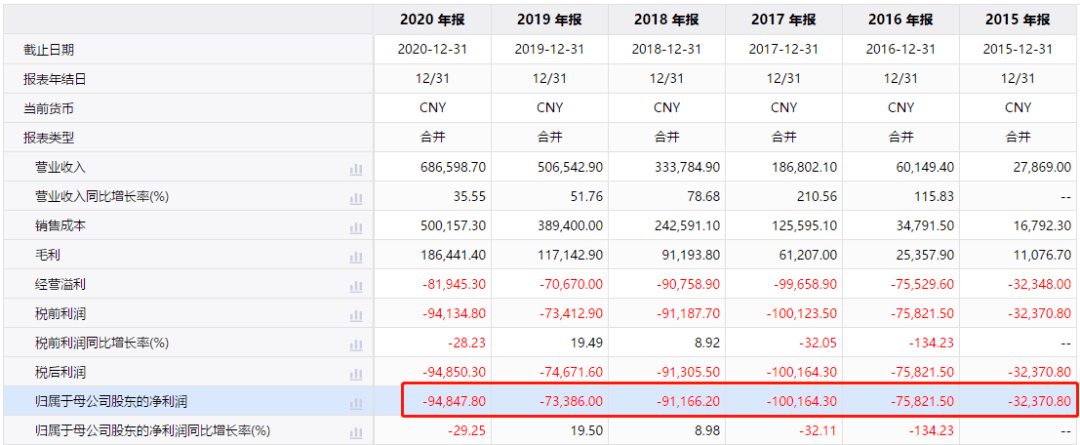1080x445 pixels.
Task: Click the 销售成本 row chart icon
Action: pos(355,227)
